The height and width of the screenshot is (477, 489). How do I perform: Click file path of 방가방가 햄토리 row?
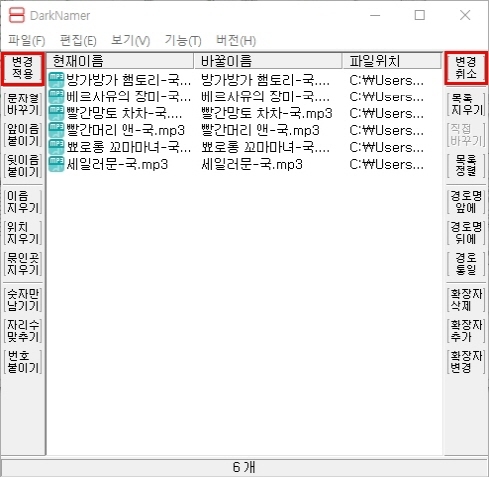(x=387, y=80)
